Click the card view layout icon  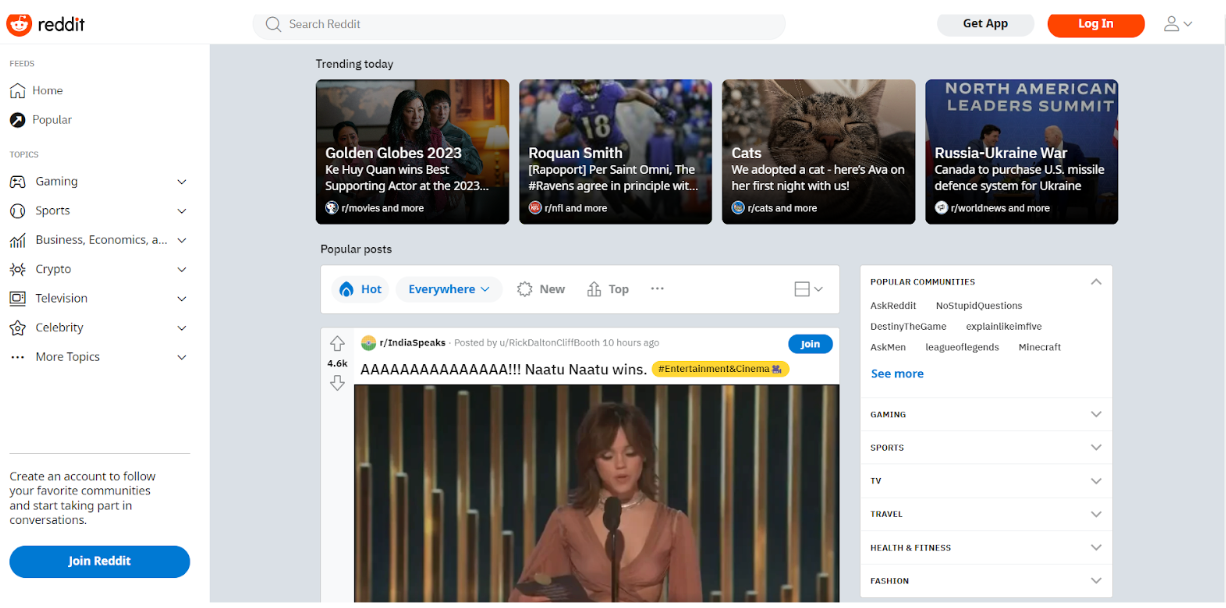pyautogui.click(x=802, y=289)
